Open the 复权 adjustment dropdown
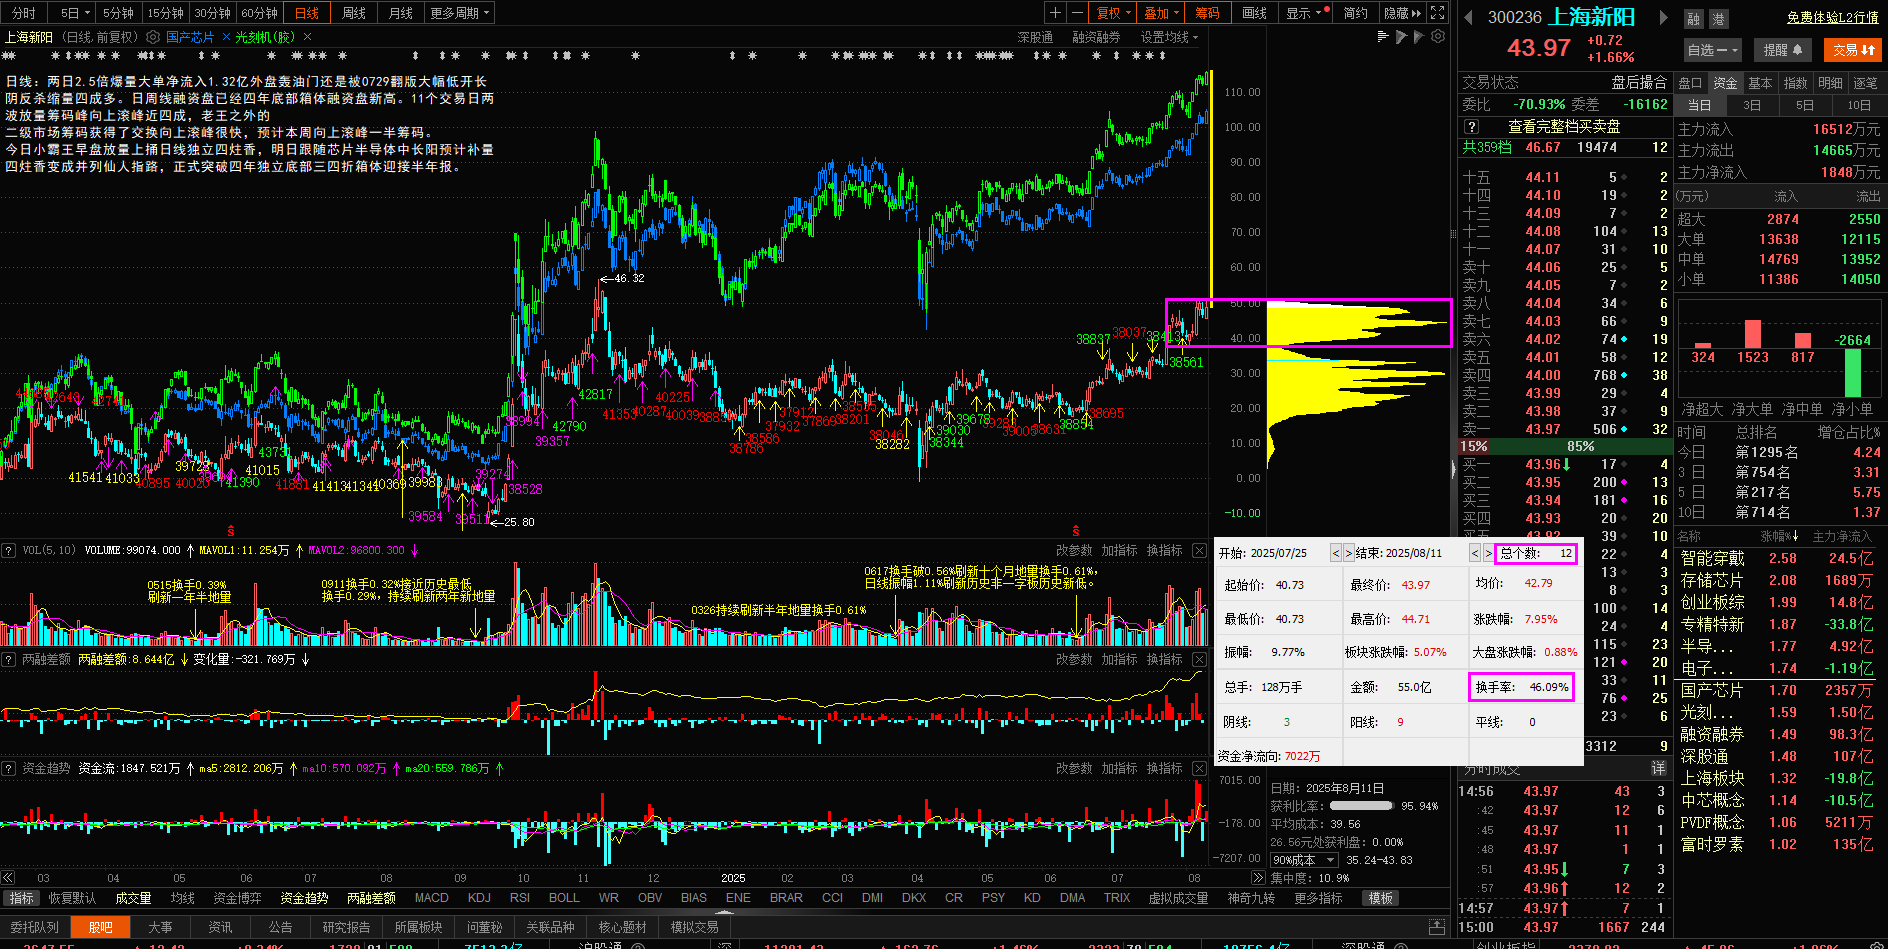 (1114, 13)
